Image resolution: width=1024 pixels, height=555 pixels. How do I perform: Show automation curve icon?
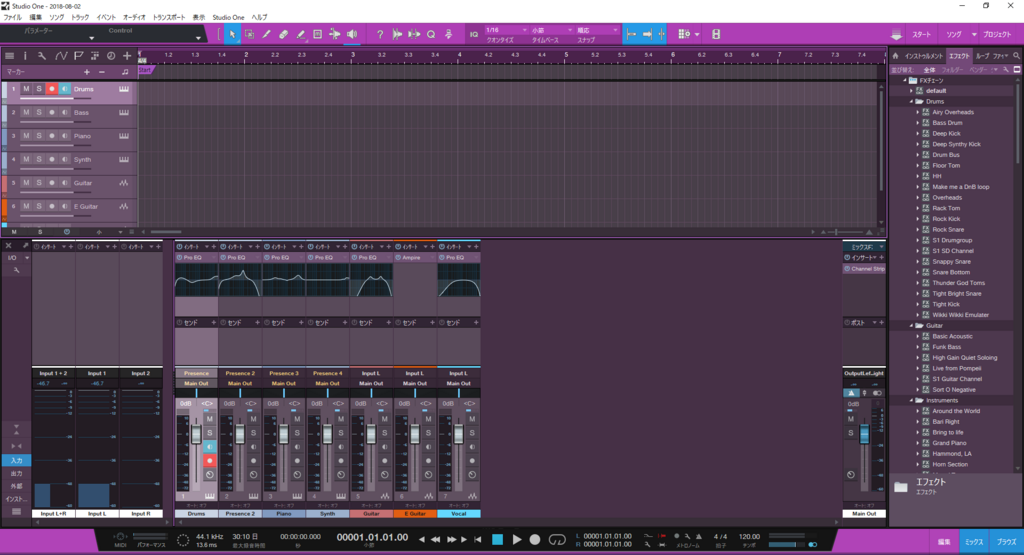click(x=61, y=56)
